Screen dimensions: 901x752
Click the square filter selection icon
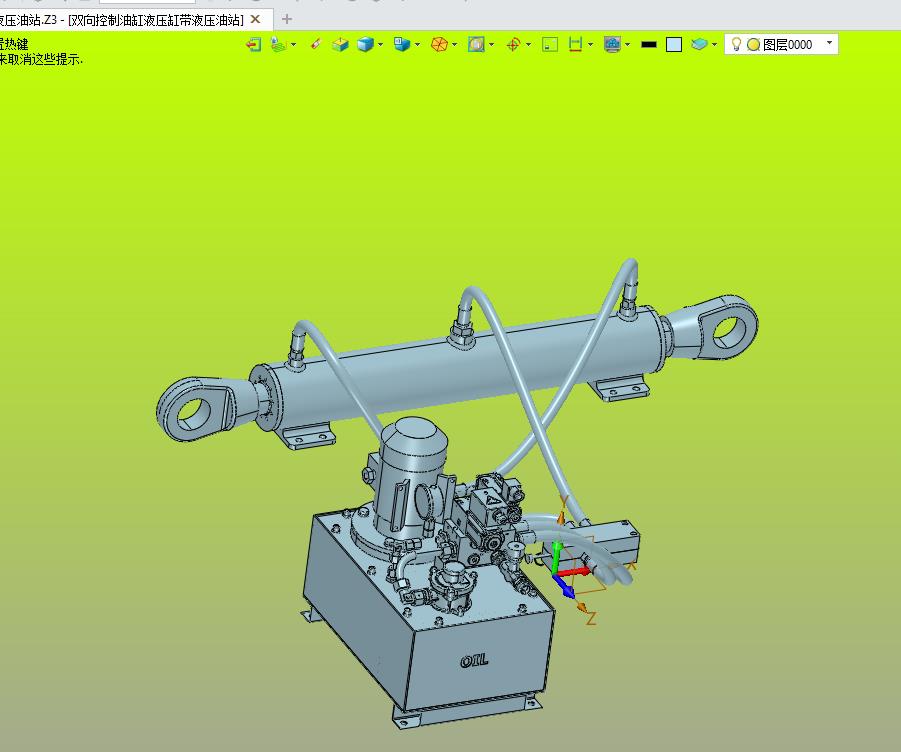pyautogui.click(x=476, y=44)
